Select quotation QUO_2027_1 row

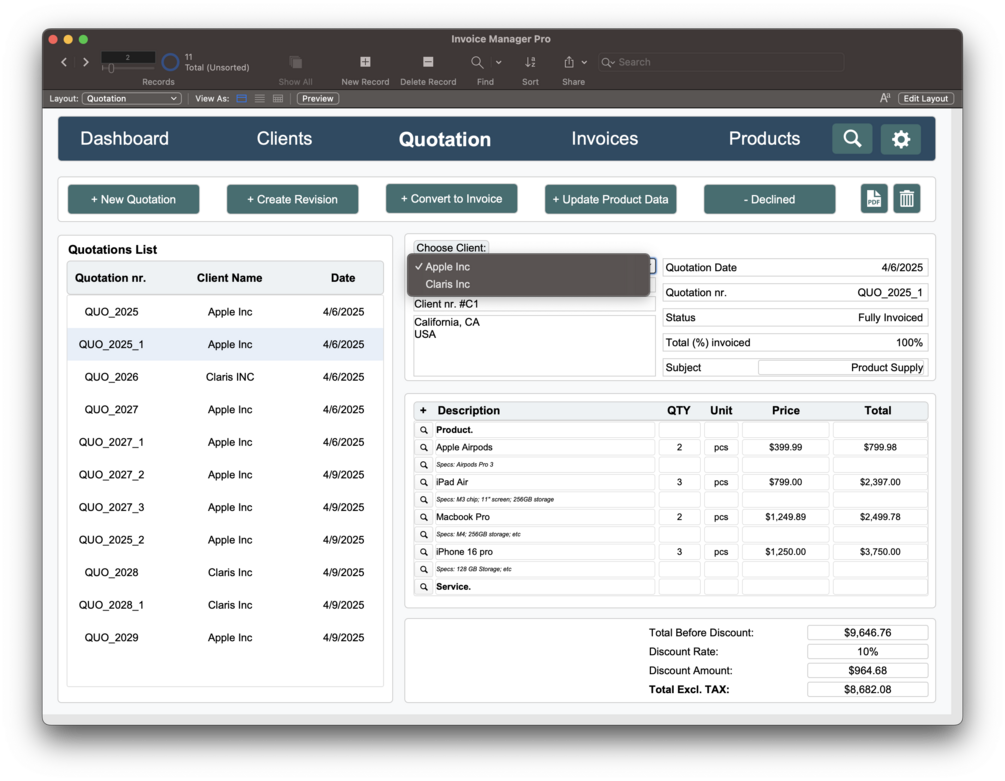click(225, 442)
